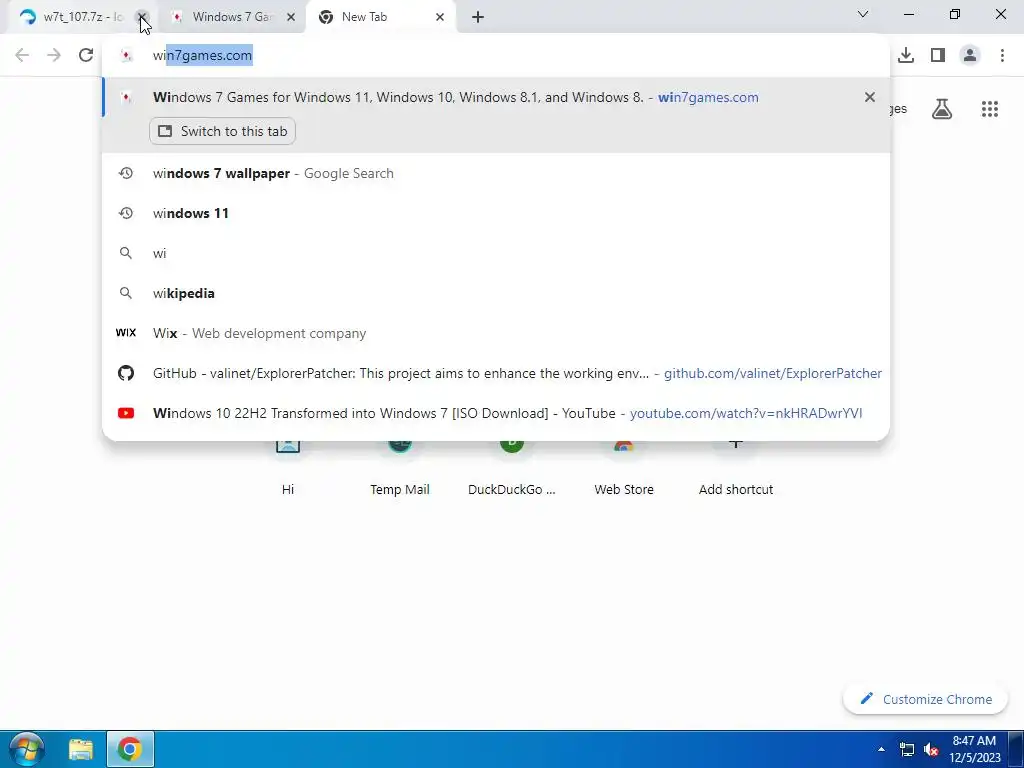This screenshot has height=768, width=1024.
Task: Open the profile avatar icon
Action: click(970, 55)
